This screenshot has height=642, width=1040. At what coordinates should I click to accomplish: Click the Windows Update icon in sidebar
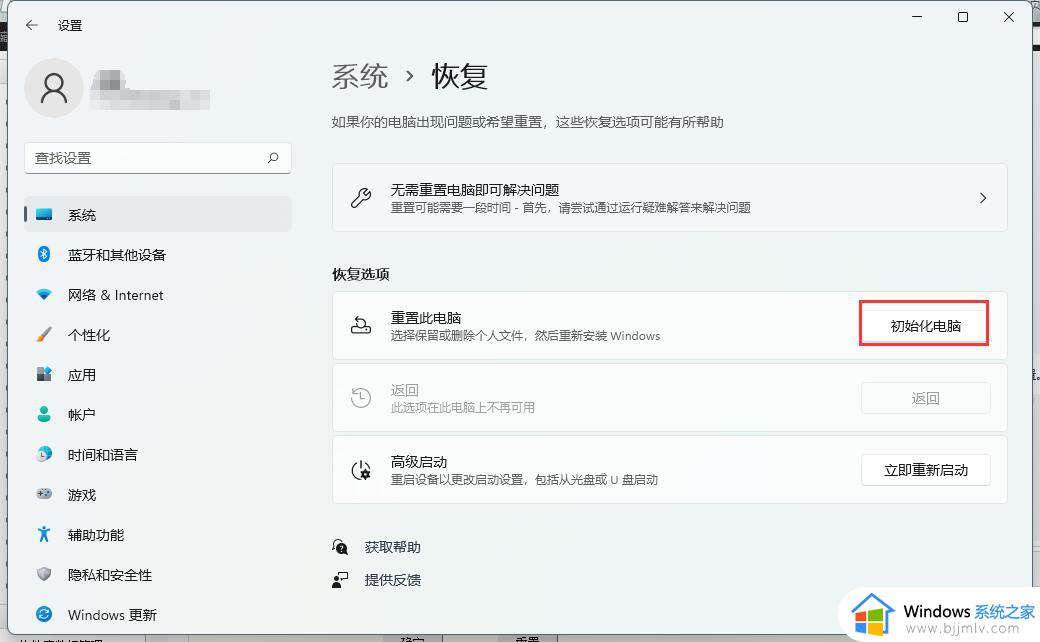click(x=44, y=615)
